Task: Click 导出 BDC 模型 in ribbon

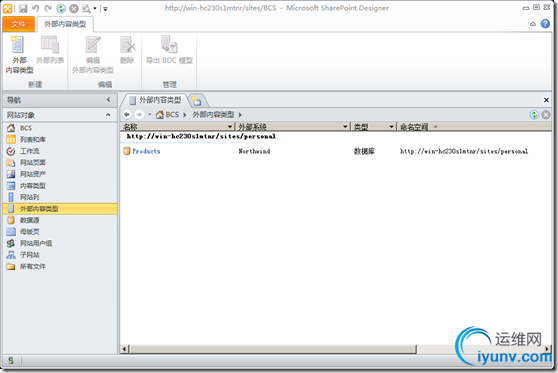Action: (x=169, y=50)
